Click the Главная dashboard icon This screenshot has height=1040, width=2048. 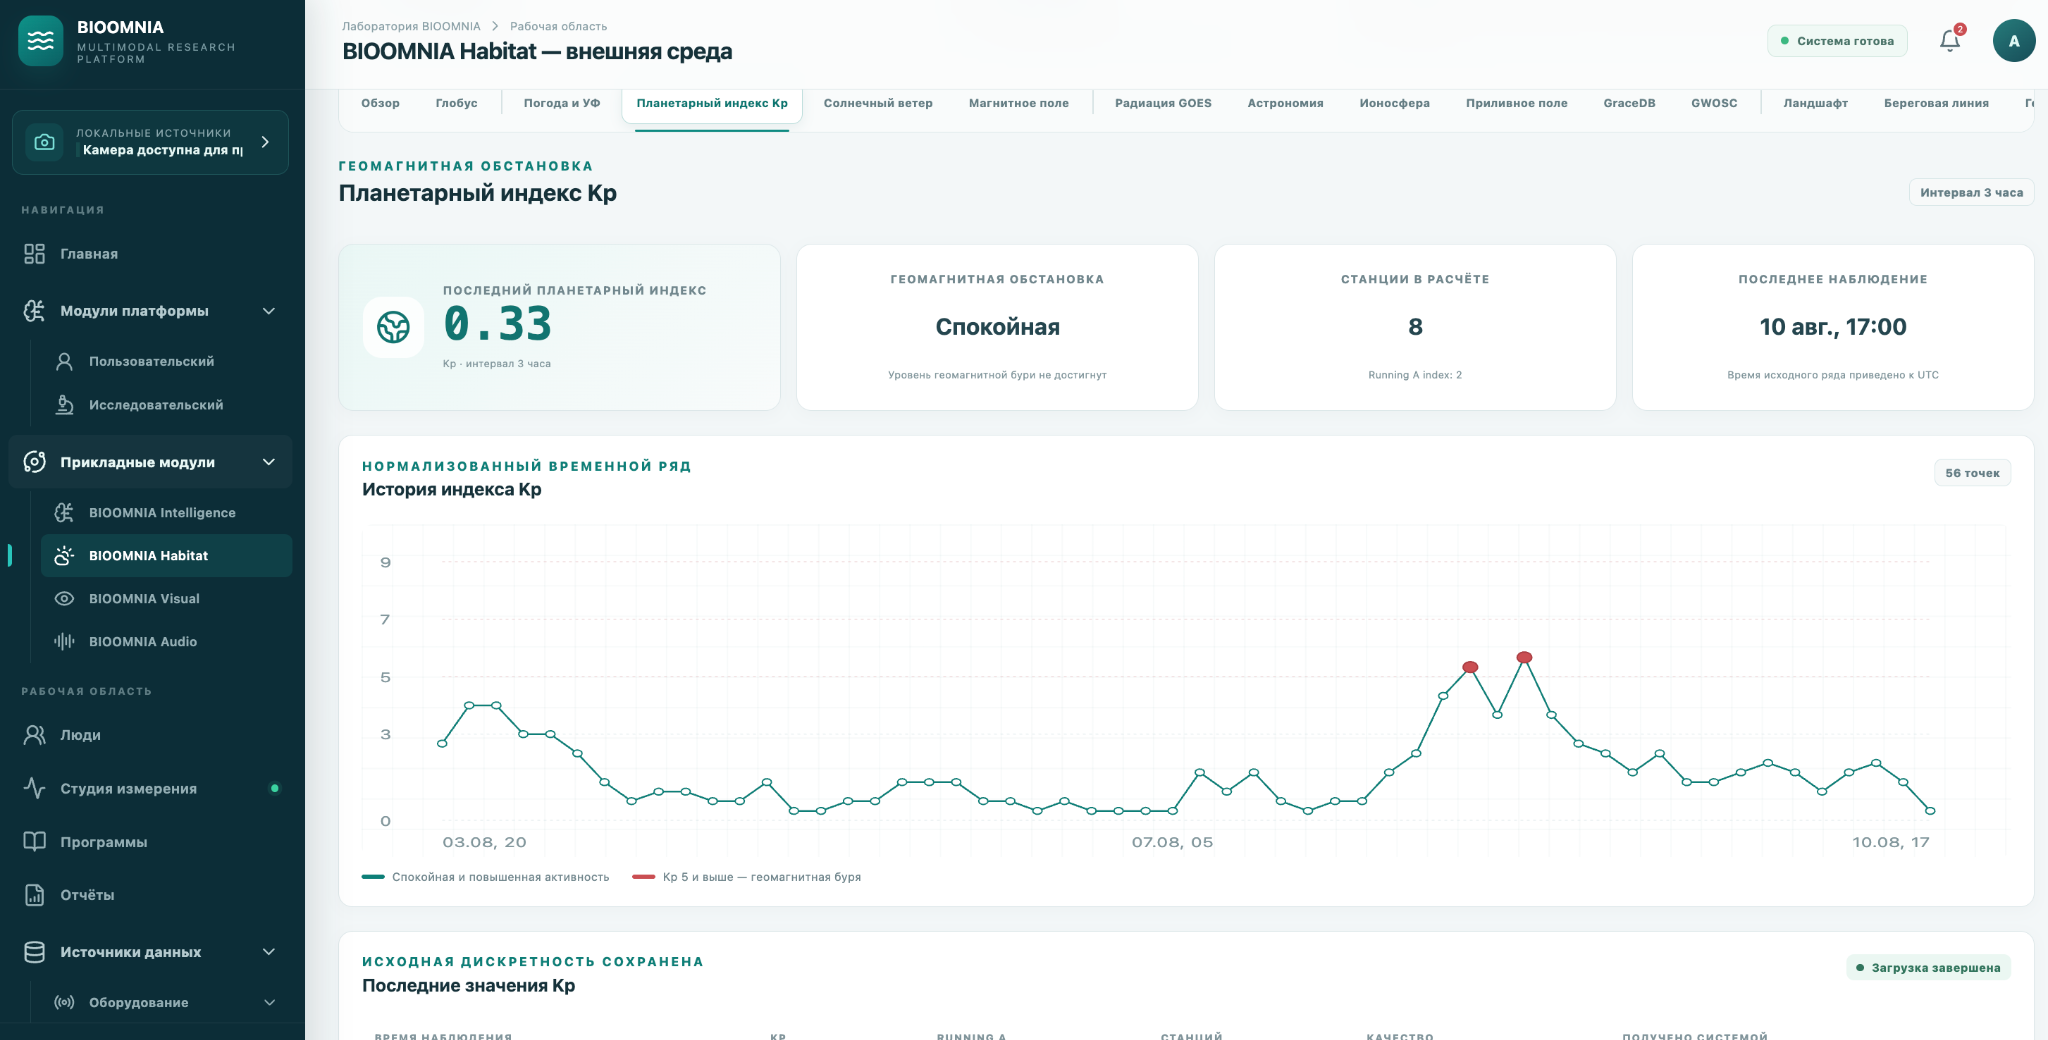[x=35, y=254]
